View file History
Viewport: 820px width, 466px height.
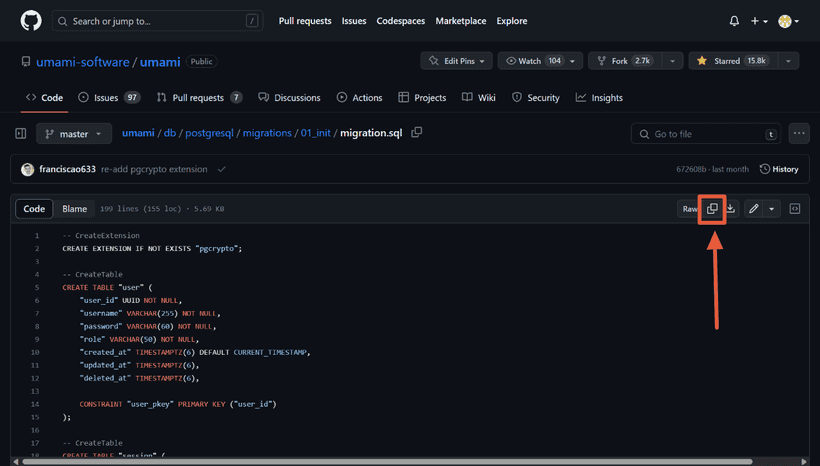coord(779,169)
